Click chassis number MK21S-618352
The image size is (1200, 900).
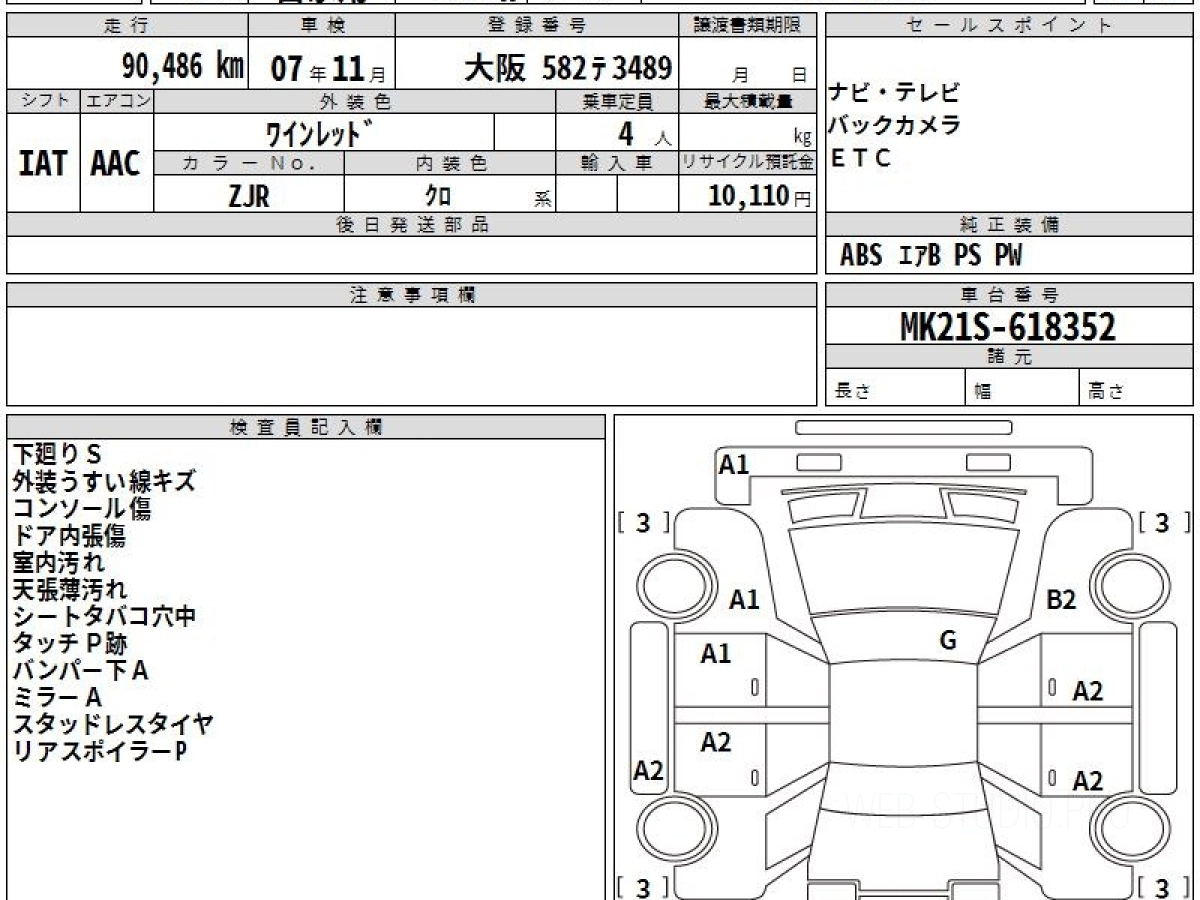[1008, 326]
